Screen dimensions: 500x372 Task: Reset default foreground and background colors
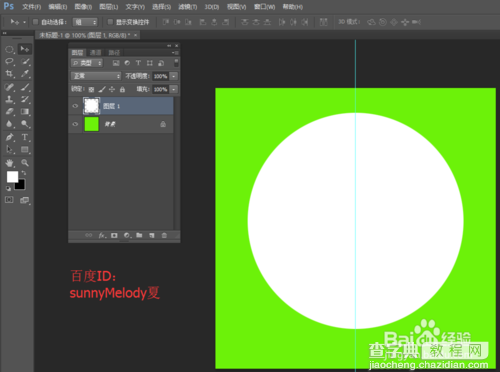[8, 188]
